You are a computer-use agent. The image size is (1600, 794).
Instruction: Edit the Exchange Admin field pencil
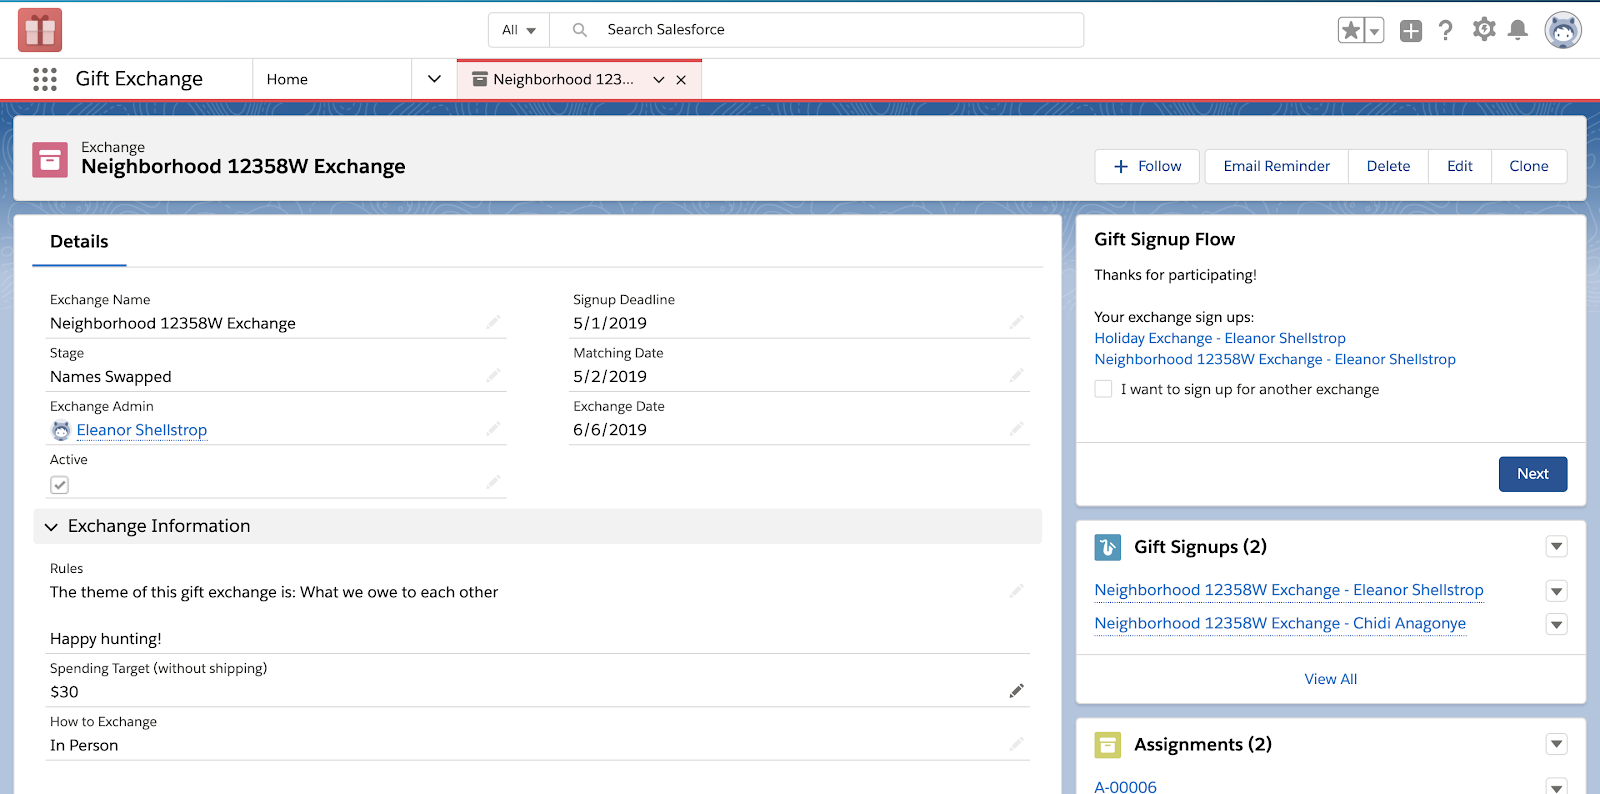point(493,428)
